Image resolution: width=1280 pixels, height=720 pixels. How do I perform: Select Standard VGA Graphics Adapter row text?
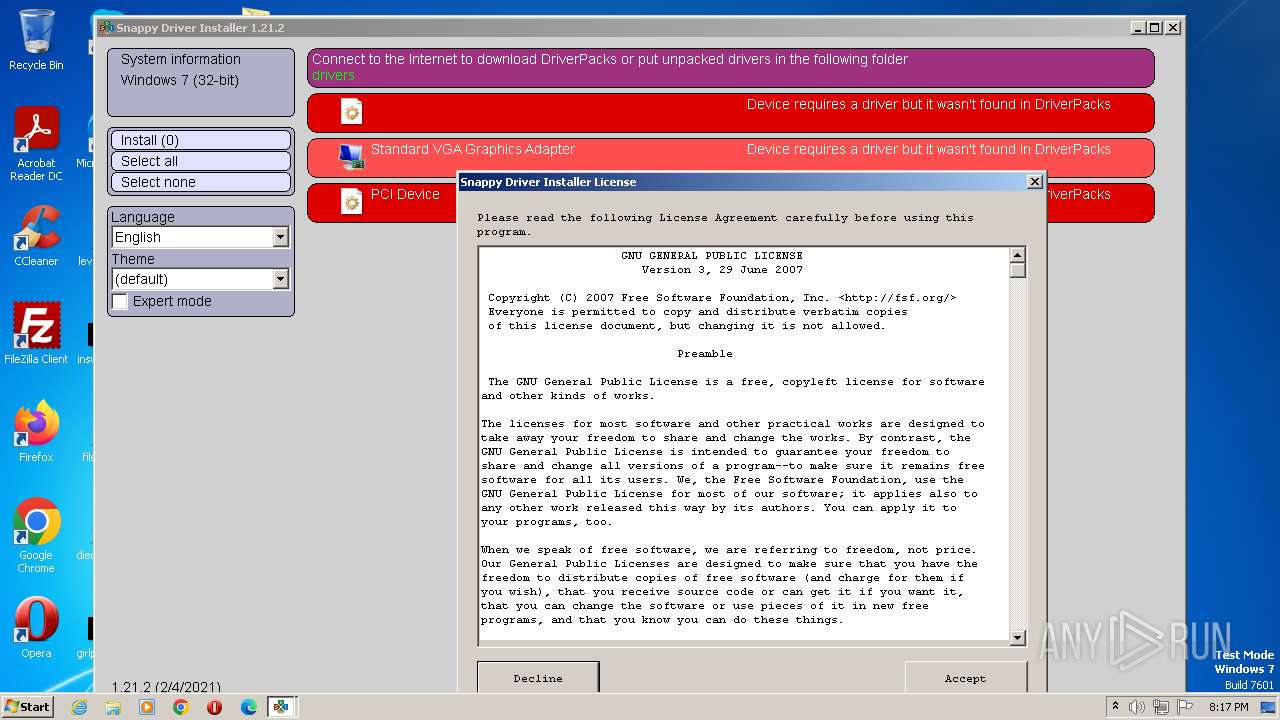[x=473, y=149]
